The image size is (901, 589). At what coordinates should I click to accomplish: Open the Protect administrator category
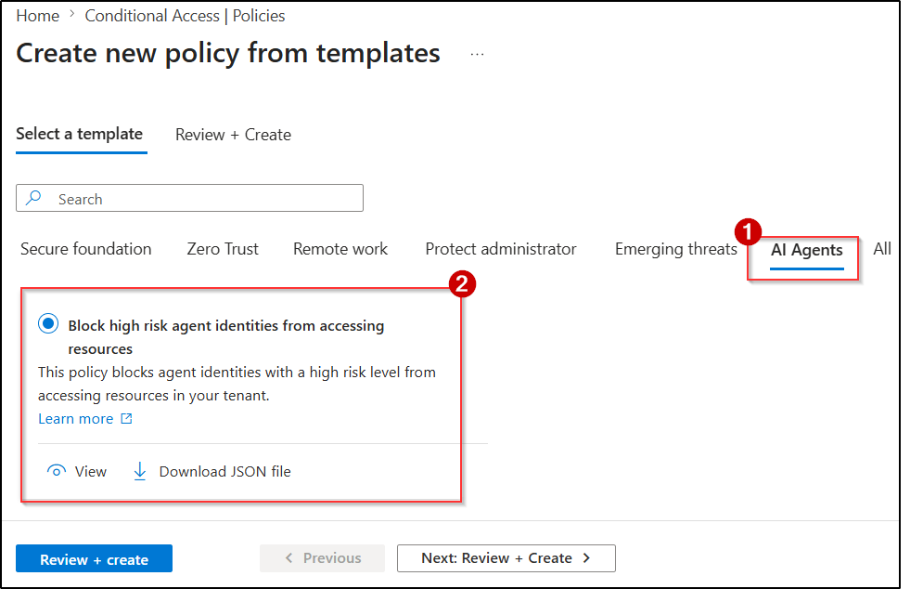pos(500,249)
